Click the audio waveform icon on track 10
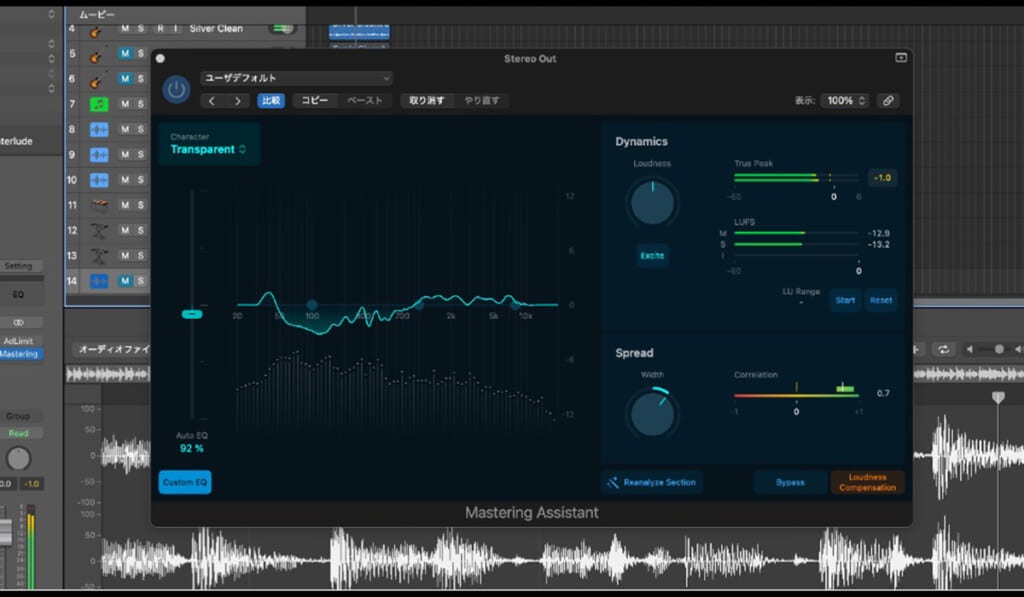The width and height of the screenshot is (1024, 597). pyautogui.click(x=99, y=180)
